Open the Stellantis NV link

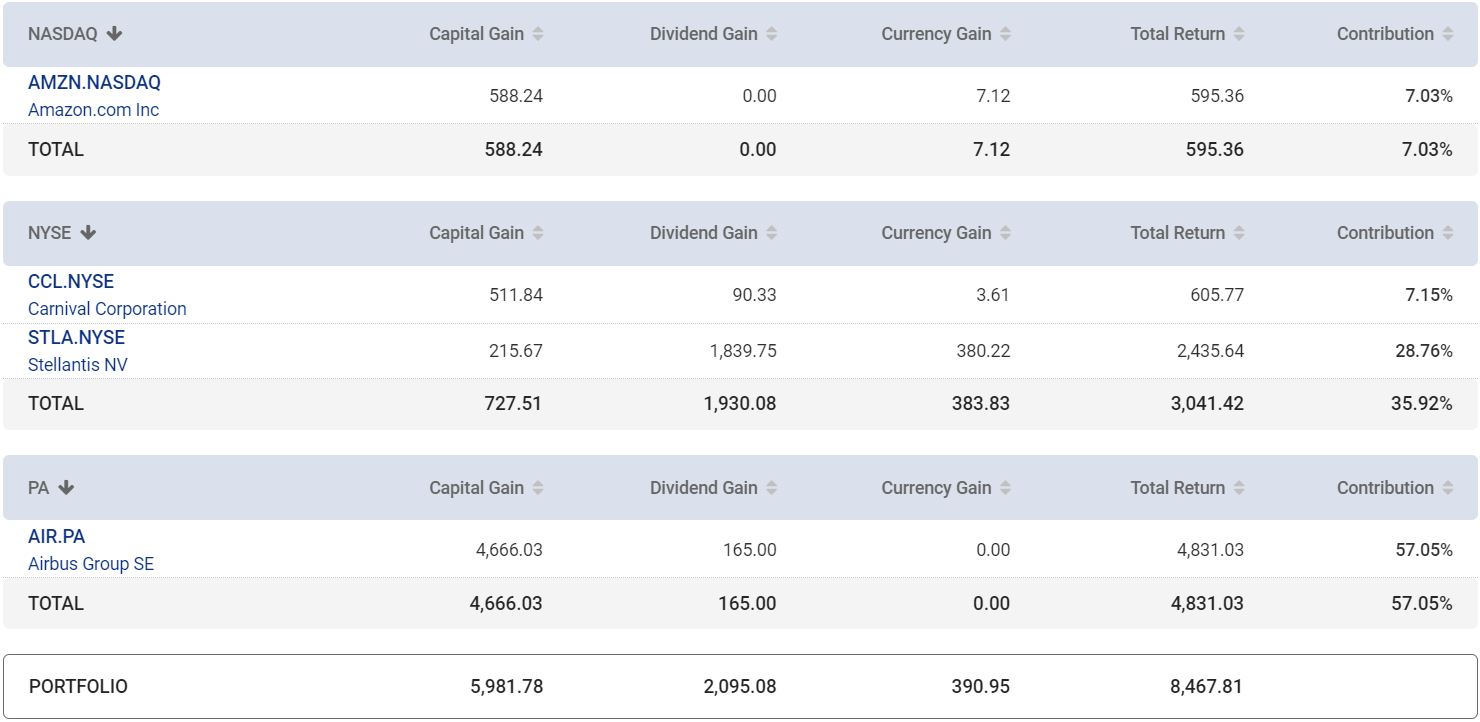pyautogui.click(x=78, y=365)
